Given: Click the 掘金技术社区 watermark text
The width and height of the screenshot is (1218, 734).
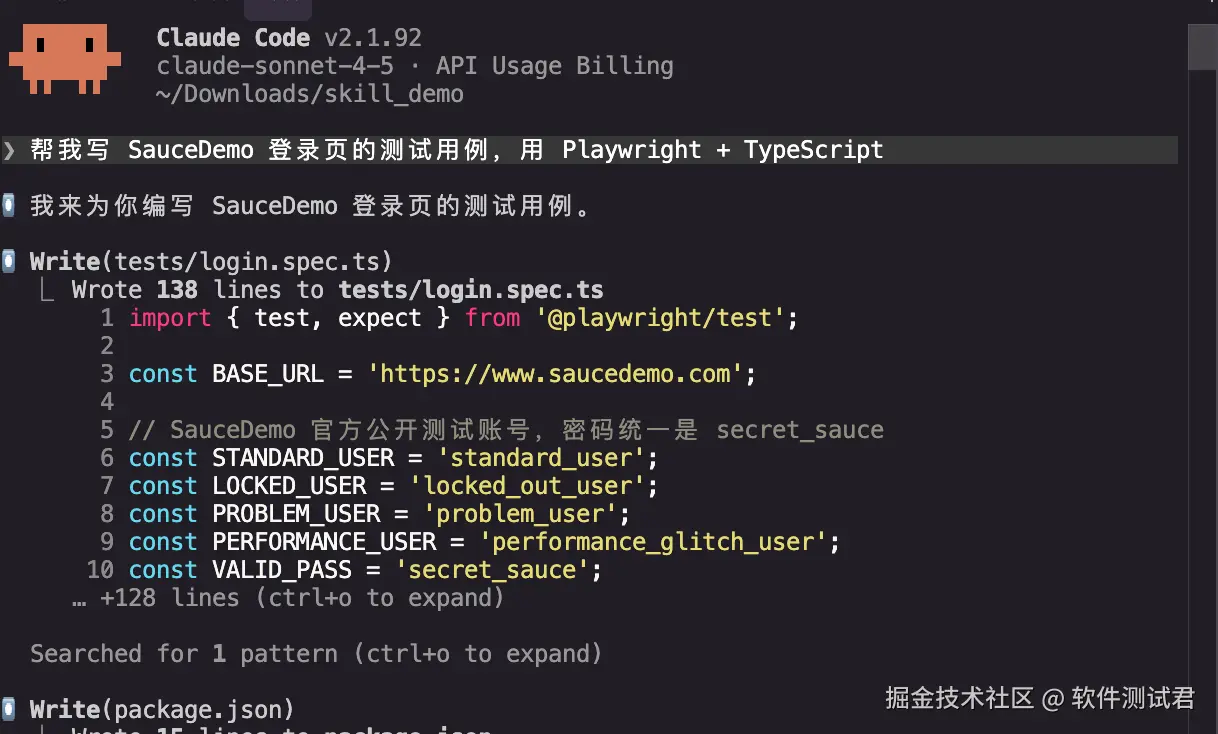Looking at the screenshot, I should (x=959, y=698).
